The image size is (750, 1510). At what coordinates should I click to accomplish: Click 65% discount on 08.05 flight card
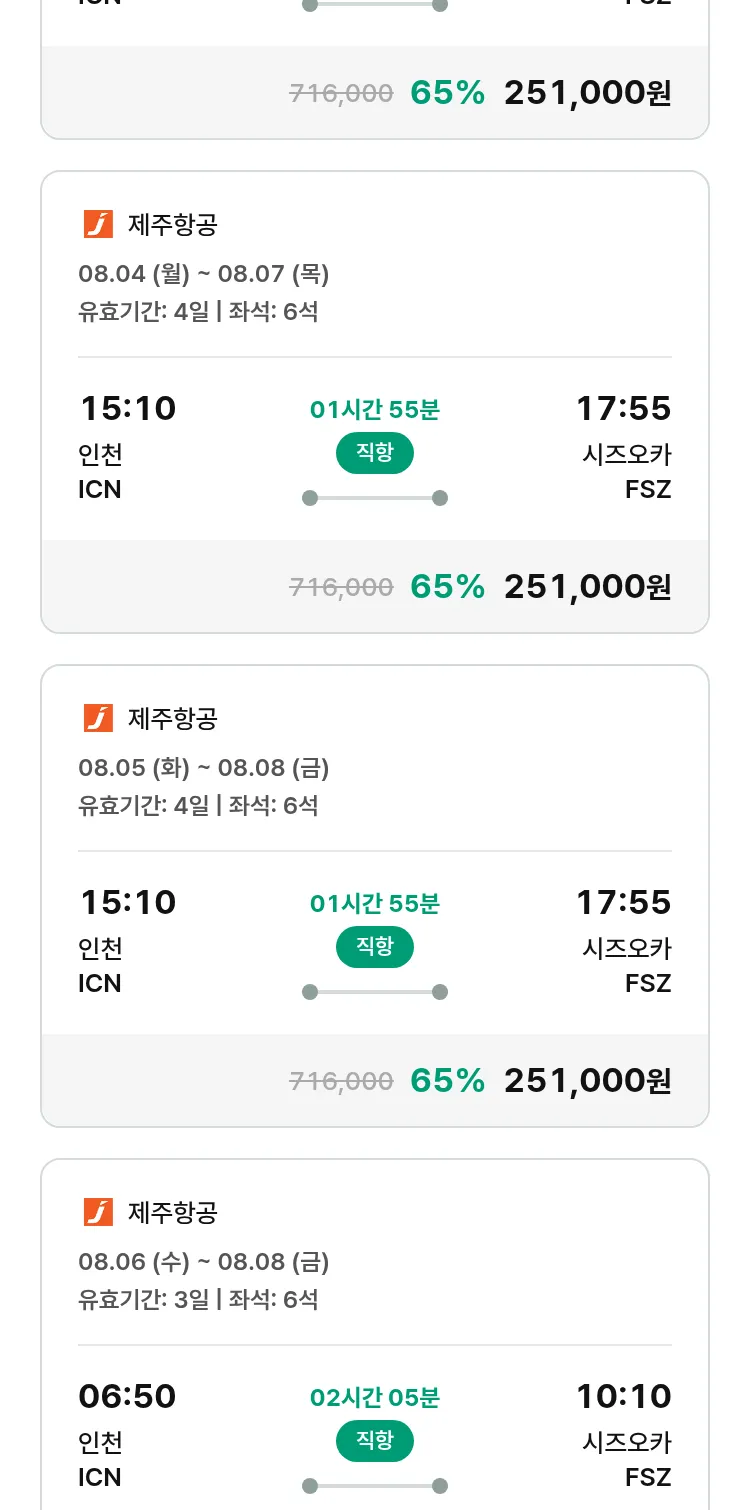pyautogui.click(x=447, y=1081)
